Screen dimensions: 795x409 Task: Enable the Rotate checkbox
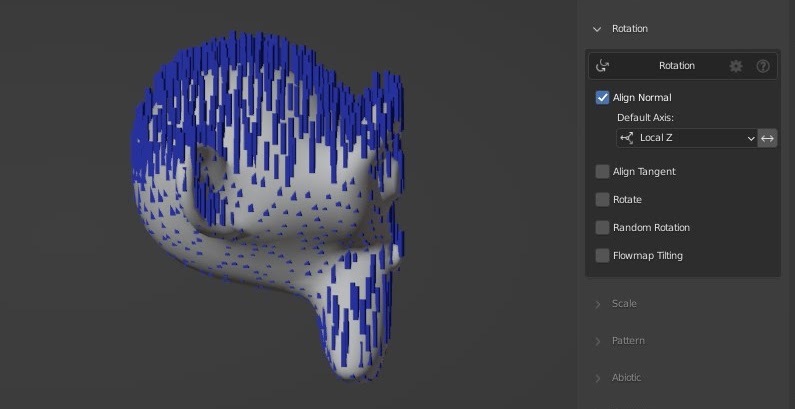coord(602,200)
